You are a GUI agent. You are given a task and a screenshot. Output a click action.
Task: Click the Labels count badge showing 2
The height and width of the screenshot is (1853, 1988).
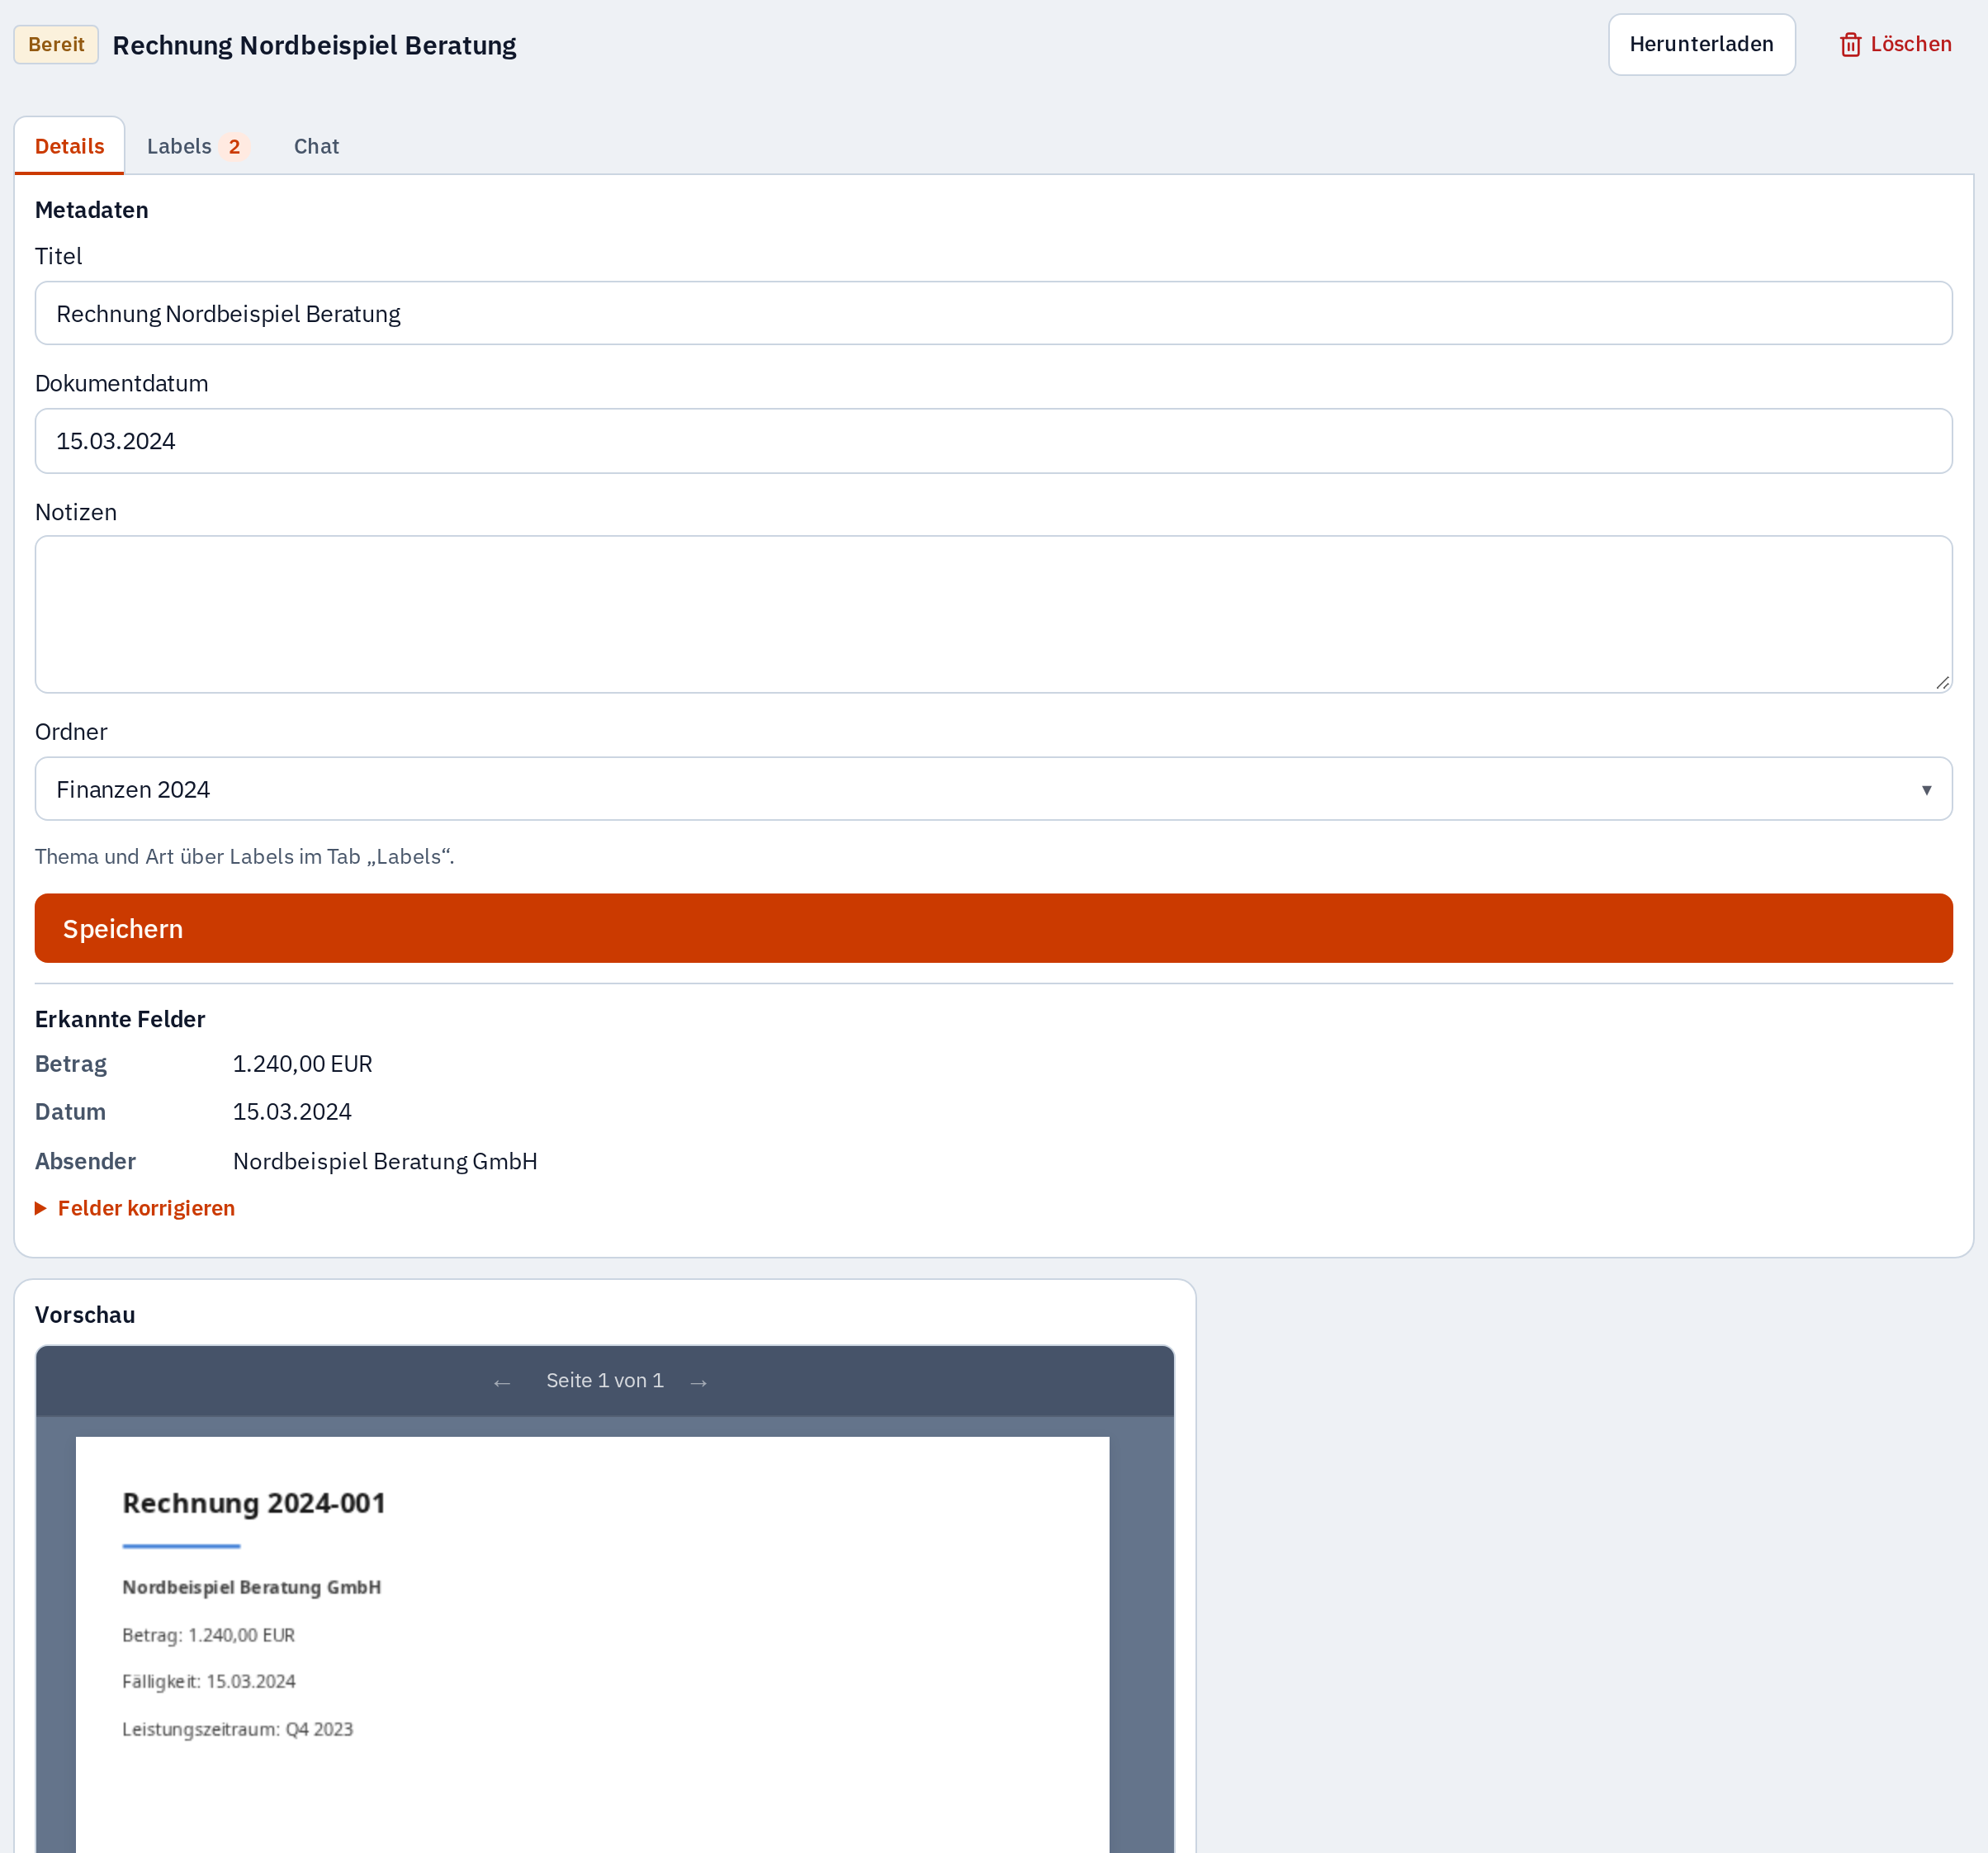234,147
